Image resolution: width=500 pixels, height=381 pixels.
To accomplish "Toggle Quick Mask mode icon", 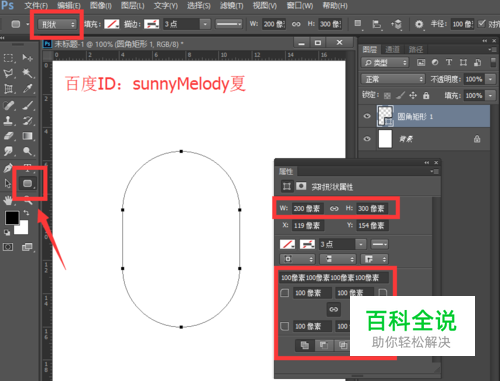I will [8, 247].
